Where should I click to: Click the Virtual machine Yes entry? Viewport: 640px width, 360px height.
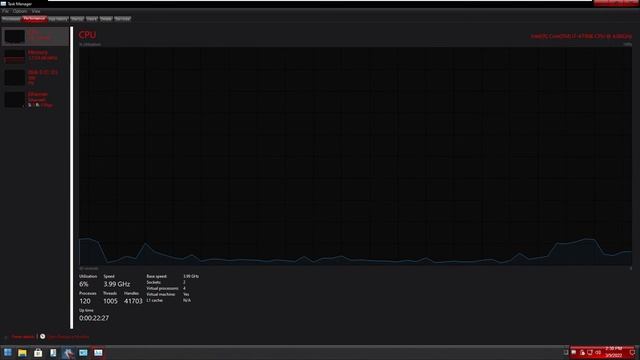(168, 294)
